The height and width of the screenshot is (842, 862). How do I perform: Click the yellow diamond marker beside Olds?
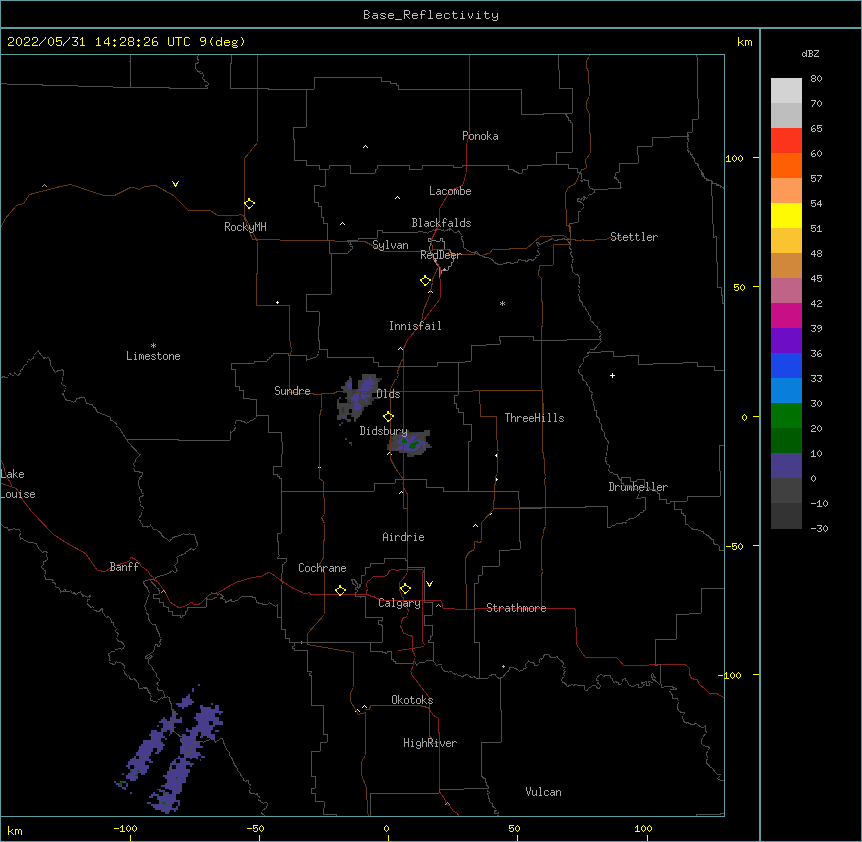[x=388, y=416]
